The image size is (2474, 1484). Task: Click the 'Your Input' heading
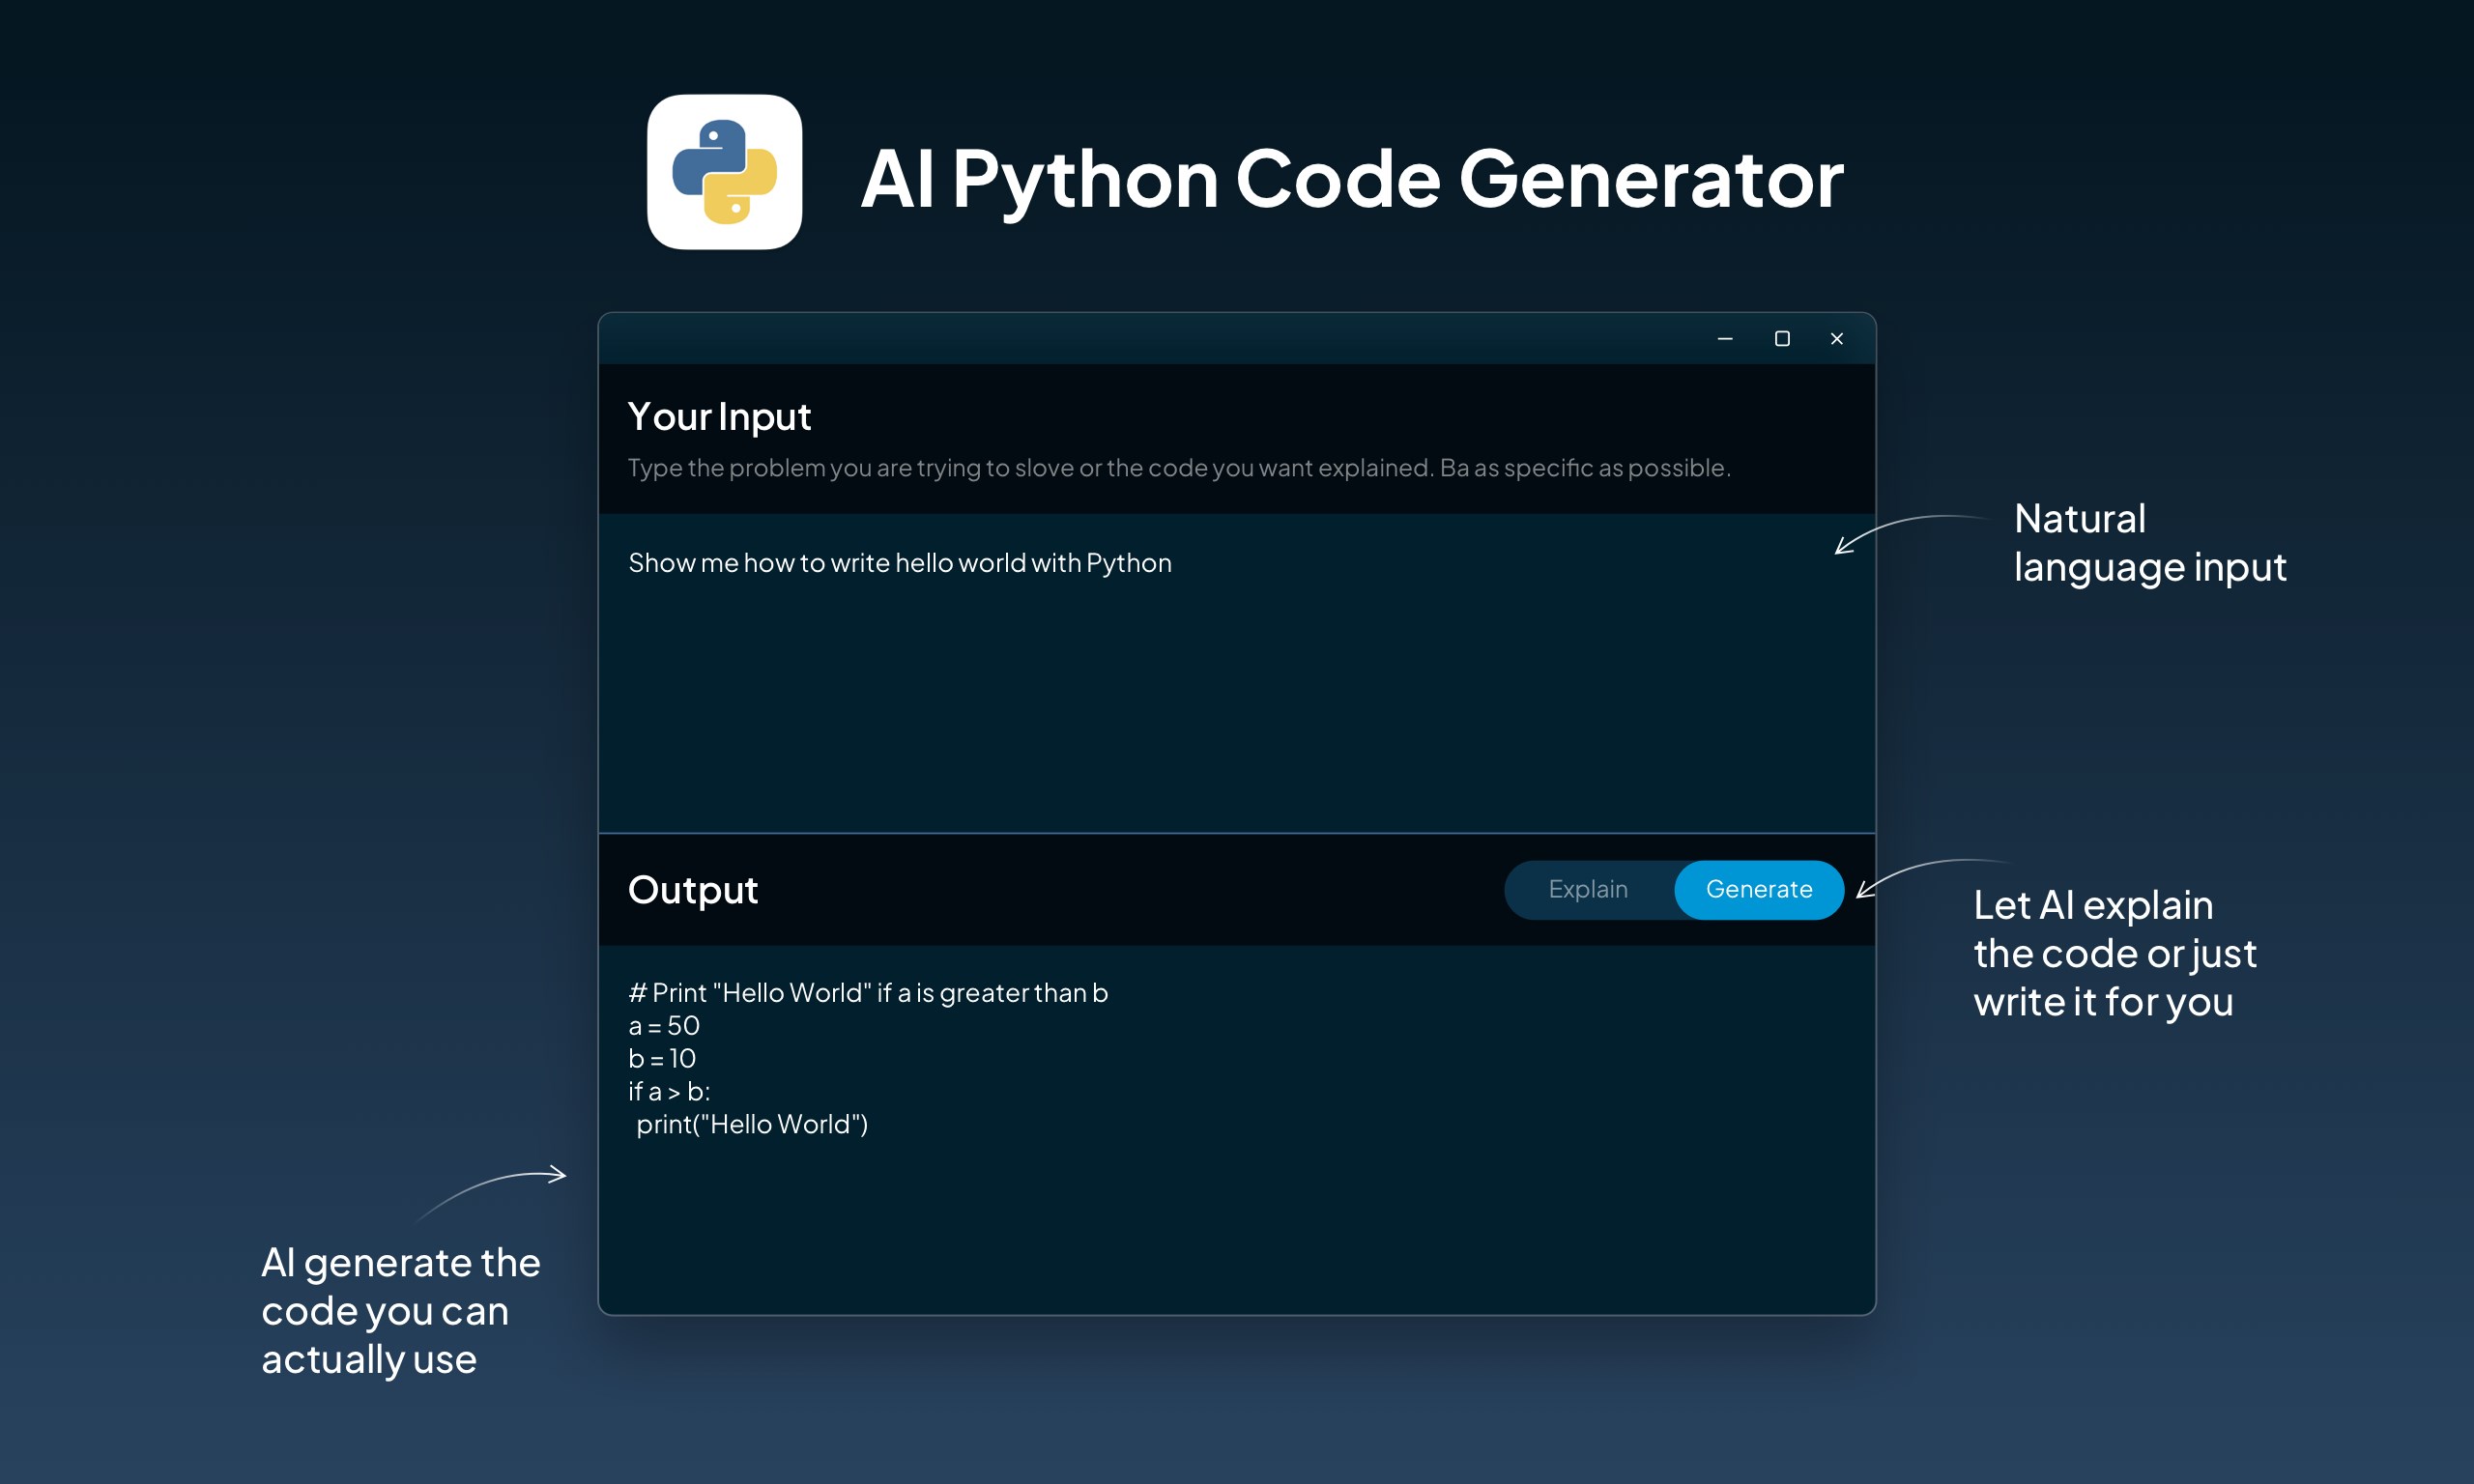719,416
